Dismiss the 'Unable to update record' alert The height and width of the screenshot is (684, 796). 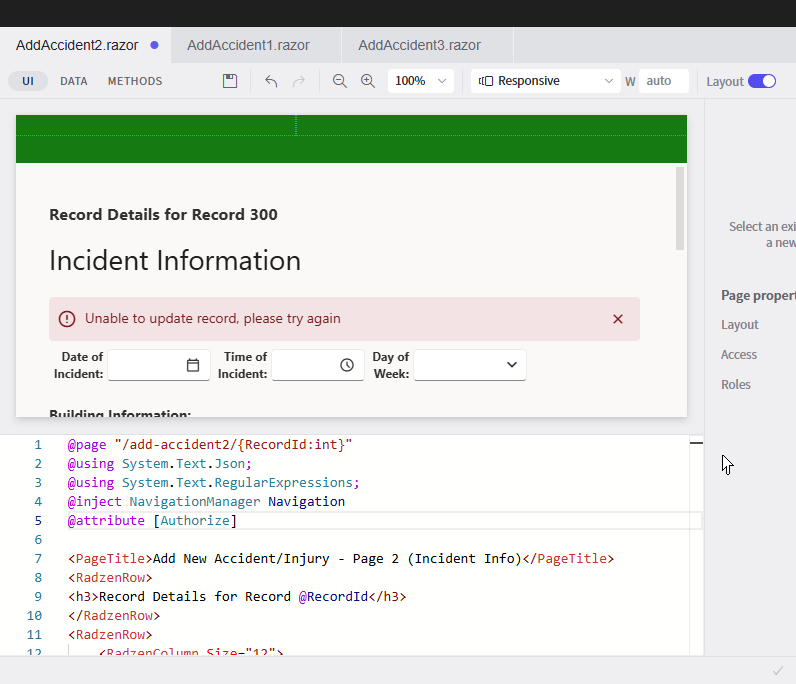point(618,319)
